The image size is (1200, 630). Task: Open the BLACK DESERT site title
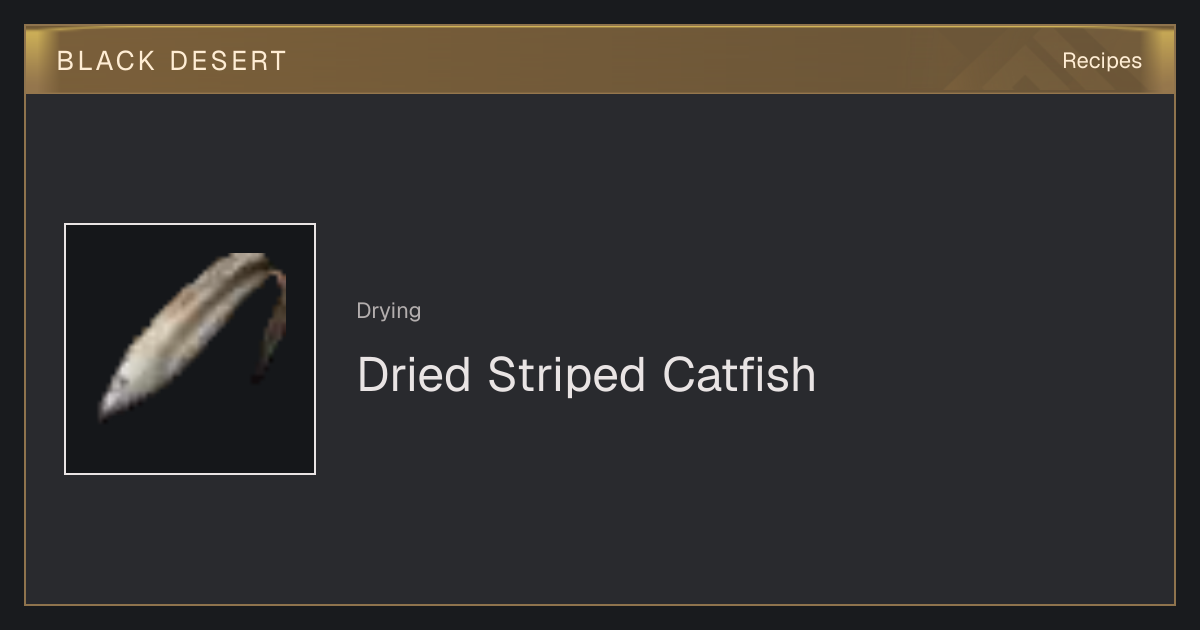point(172,61)
